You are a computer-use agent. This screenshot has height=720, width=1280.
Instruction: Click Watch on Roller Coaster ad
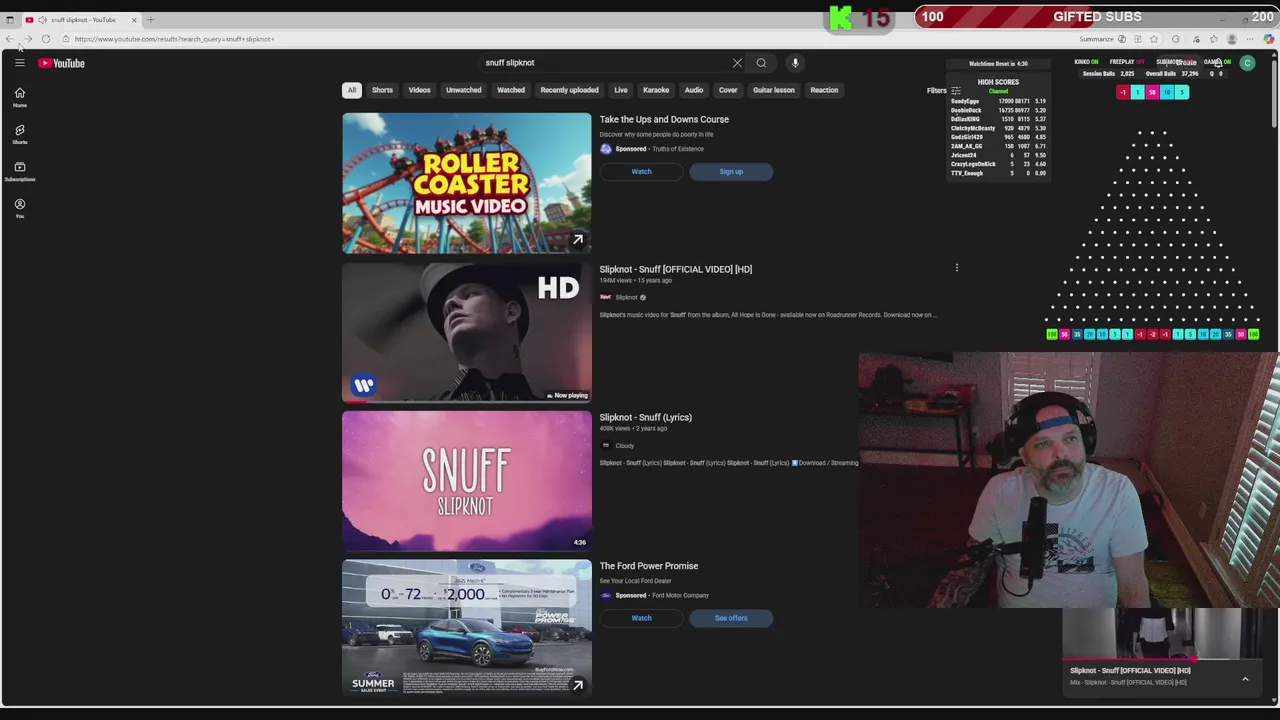point(641,172)
